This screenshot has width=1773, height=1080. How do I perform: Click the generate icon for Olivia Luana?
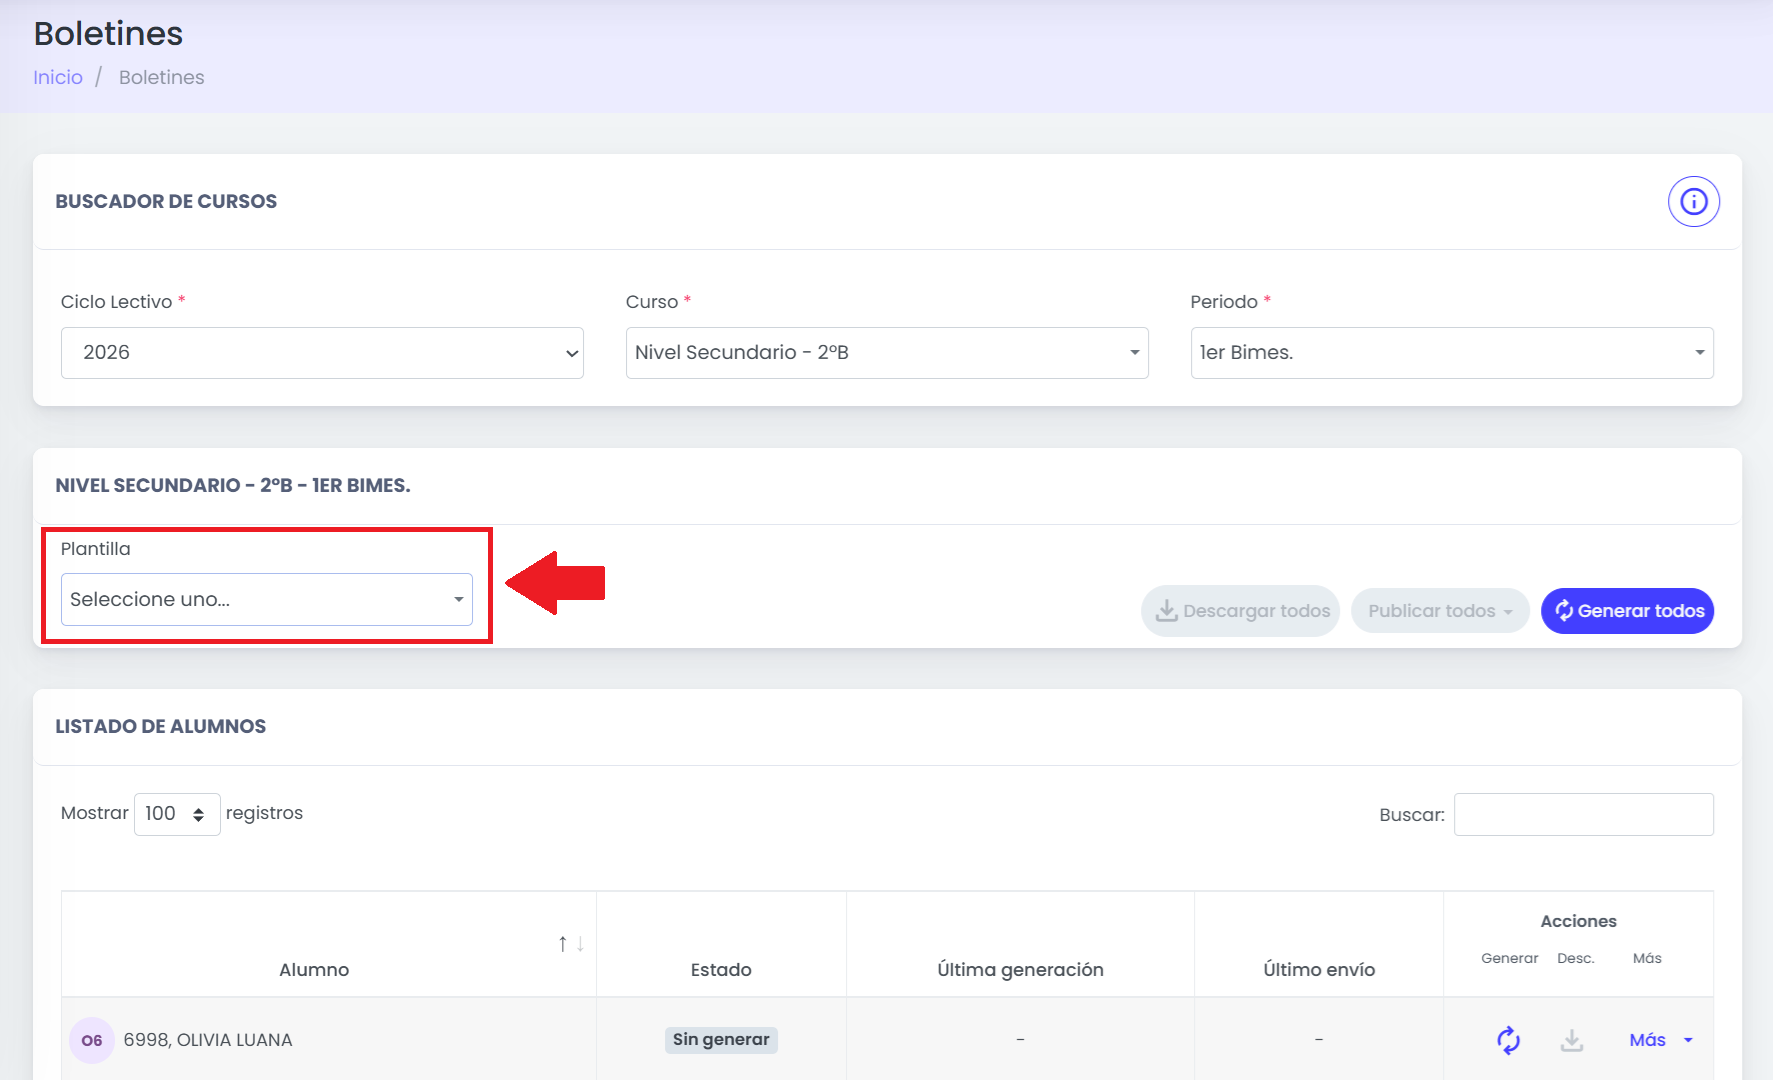(1508, 1040)
